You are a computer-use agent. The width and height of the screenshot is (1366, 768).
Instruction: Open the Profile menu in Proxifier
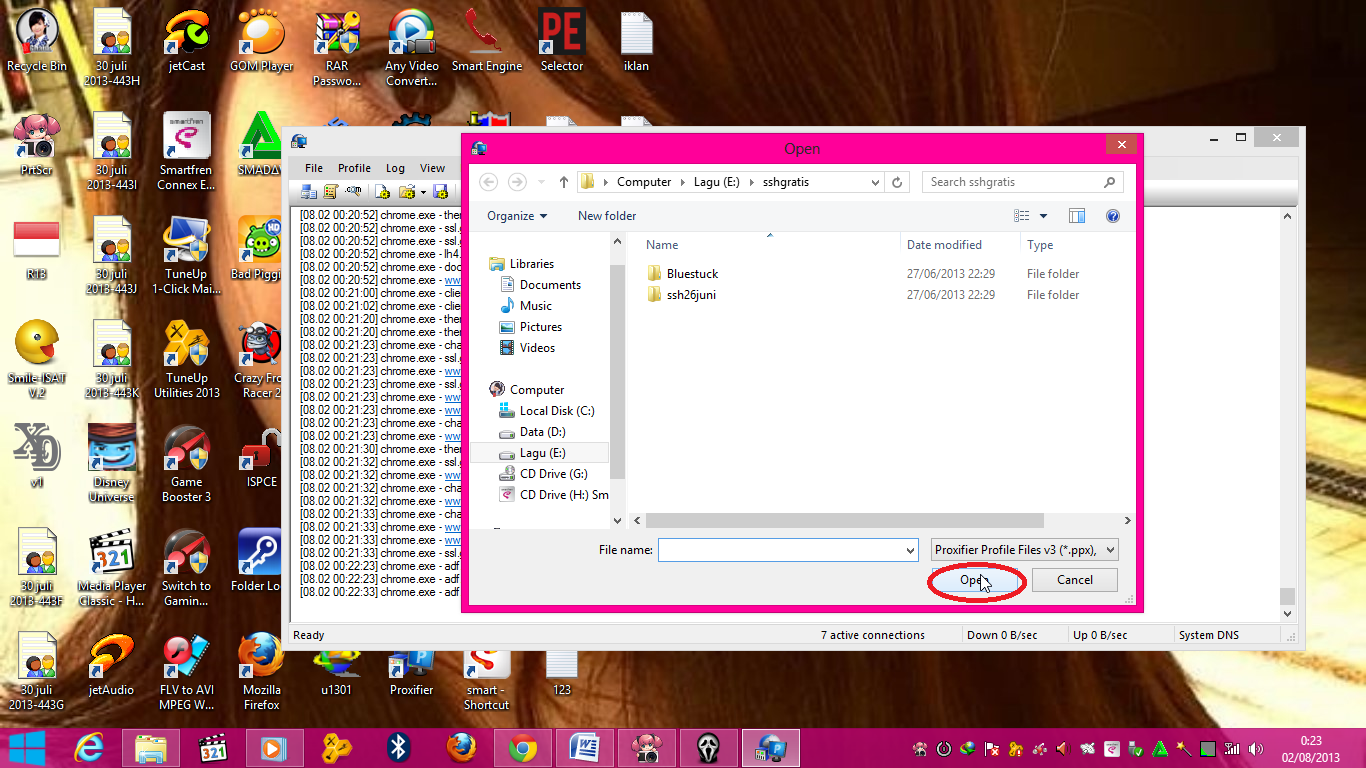(x=354, y=168)
